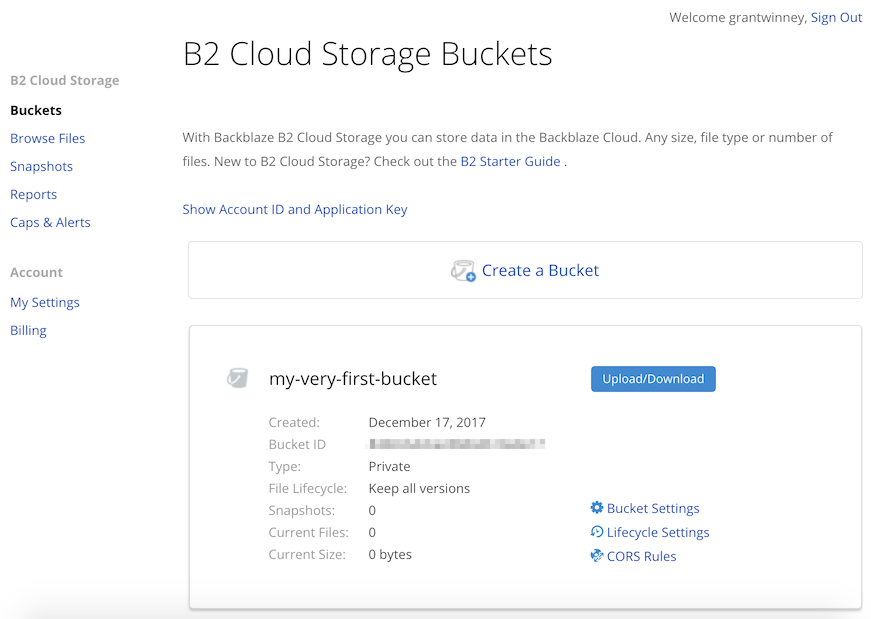Click the B2 Cloud Storage Buckets heading
The width and height of the screenshot is (871, 619).
(x=368, y=54)
